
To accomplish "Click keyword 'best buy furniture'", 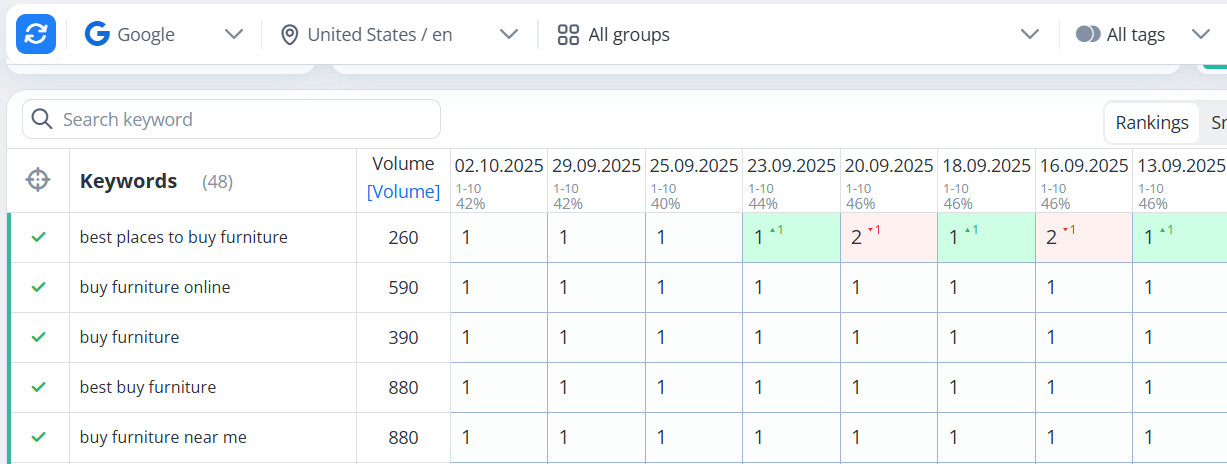I will tap(148, 387).
